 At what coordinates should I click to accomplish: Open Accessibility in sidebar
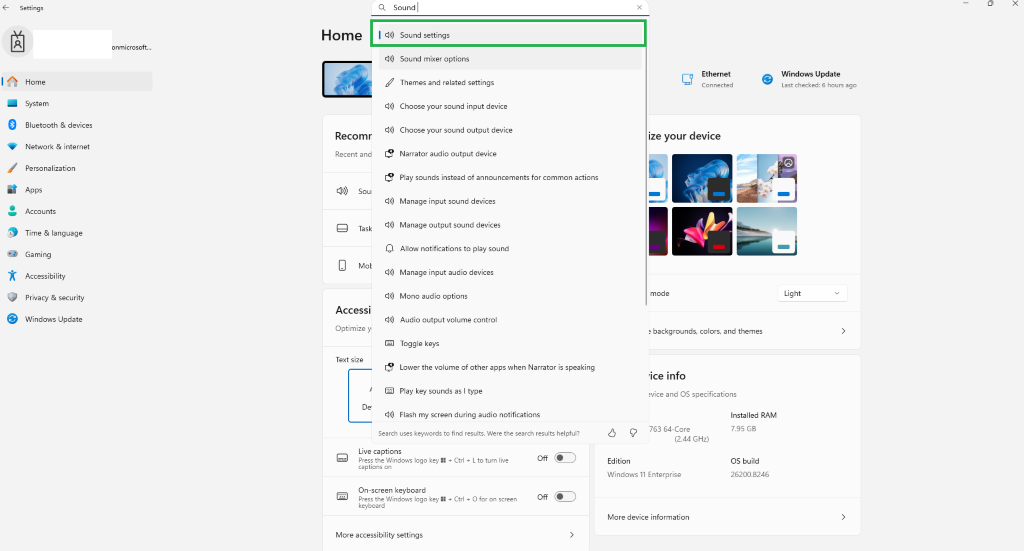click(77, 276)
